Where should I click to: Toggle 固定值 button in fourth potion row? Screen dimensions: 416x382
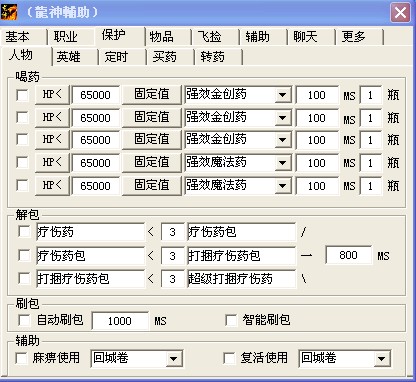pos(152,162)
